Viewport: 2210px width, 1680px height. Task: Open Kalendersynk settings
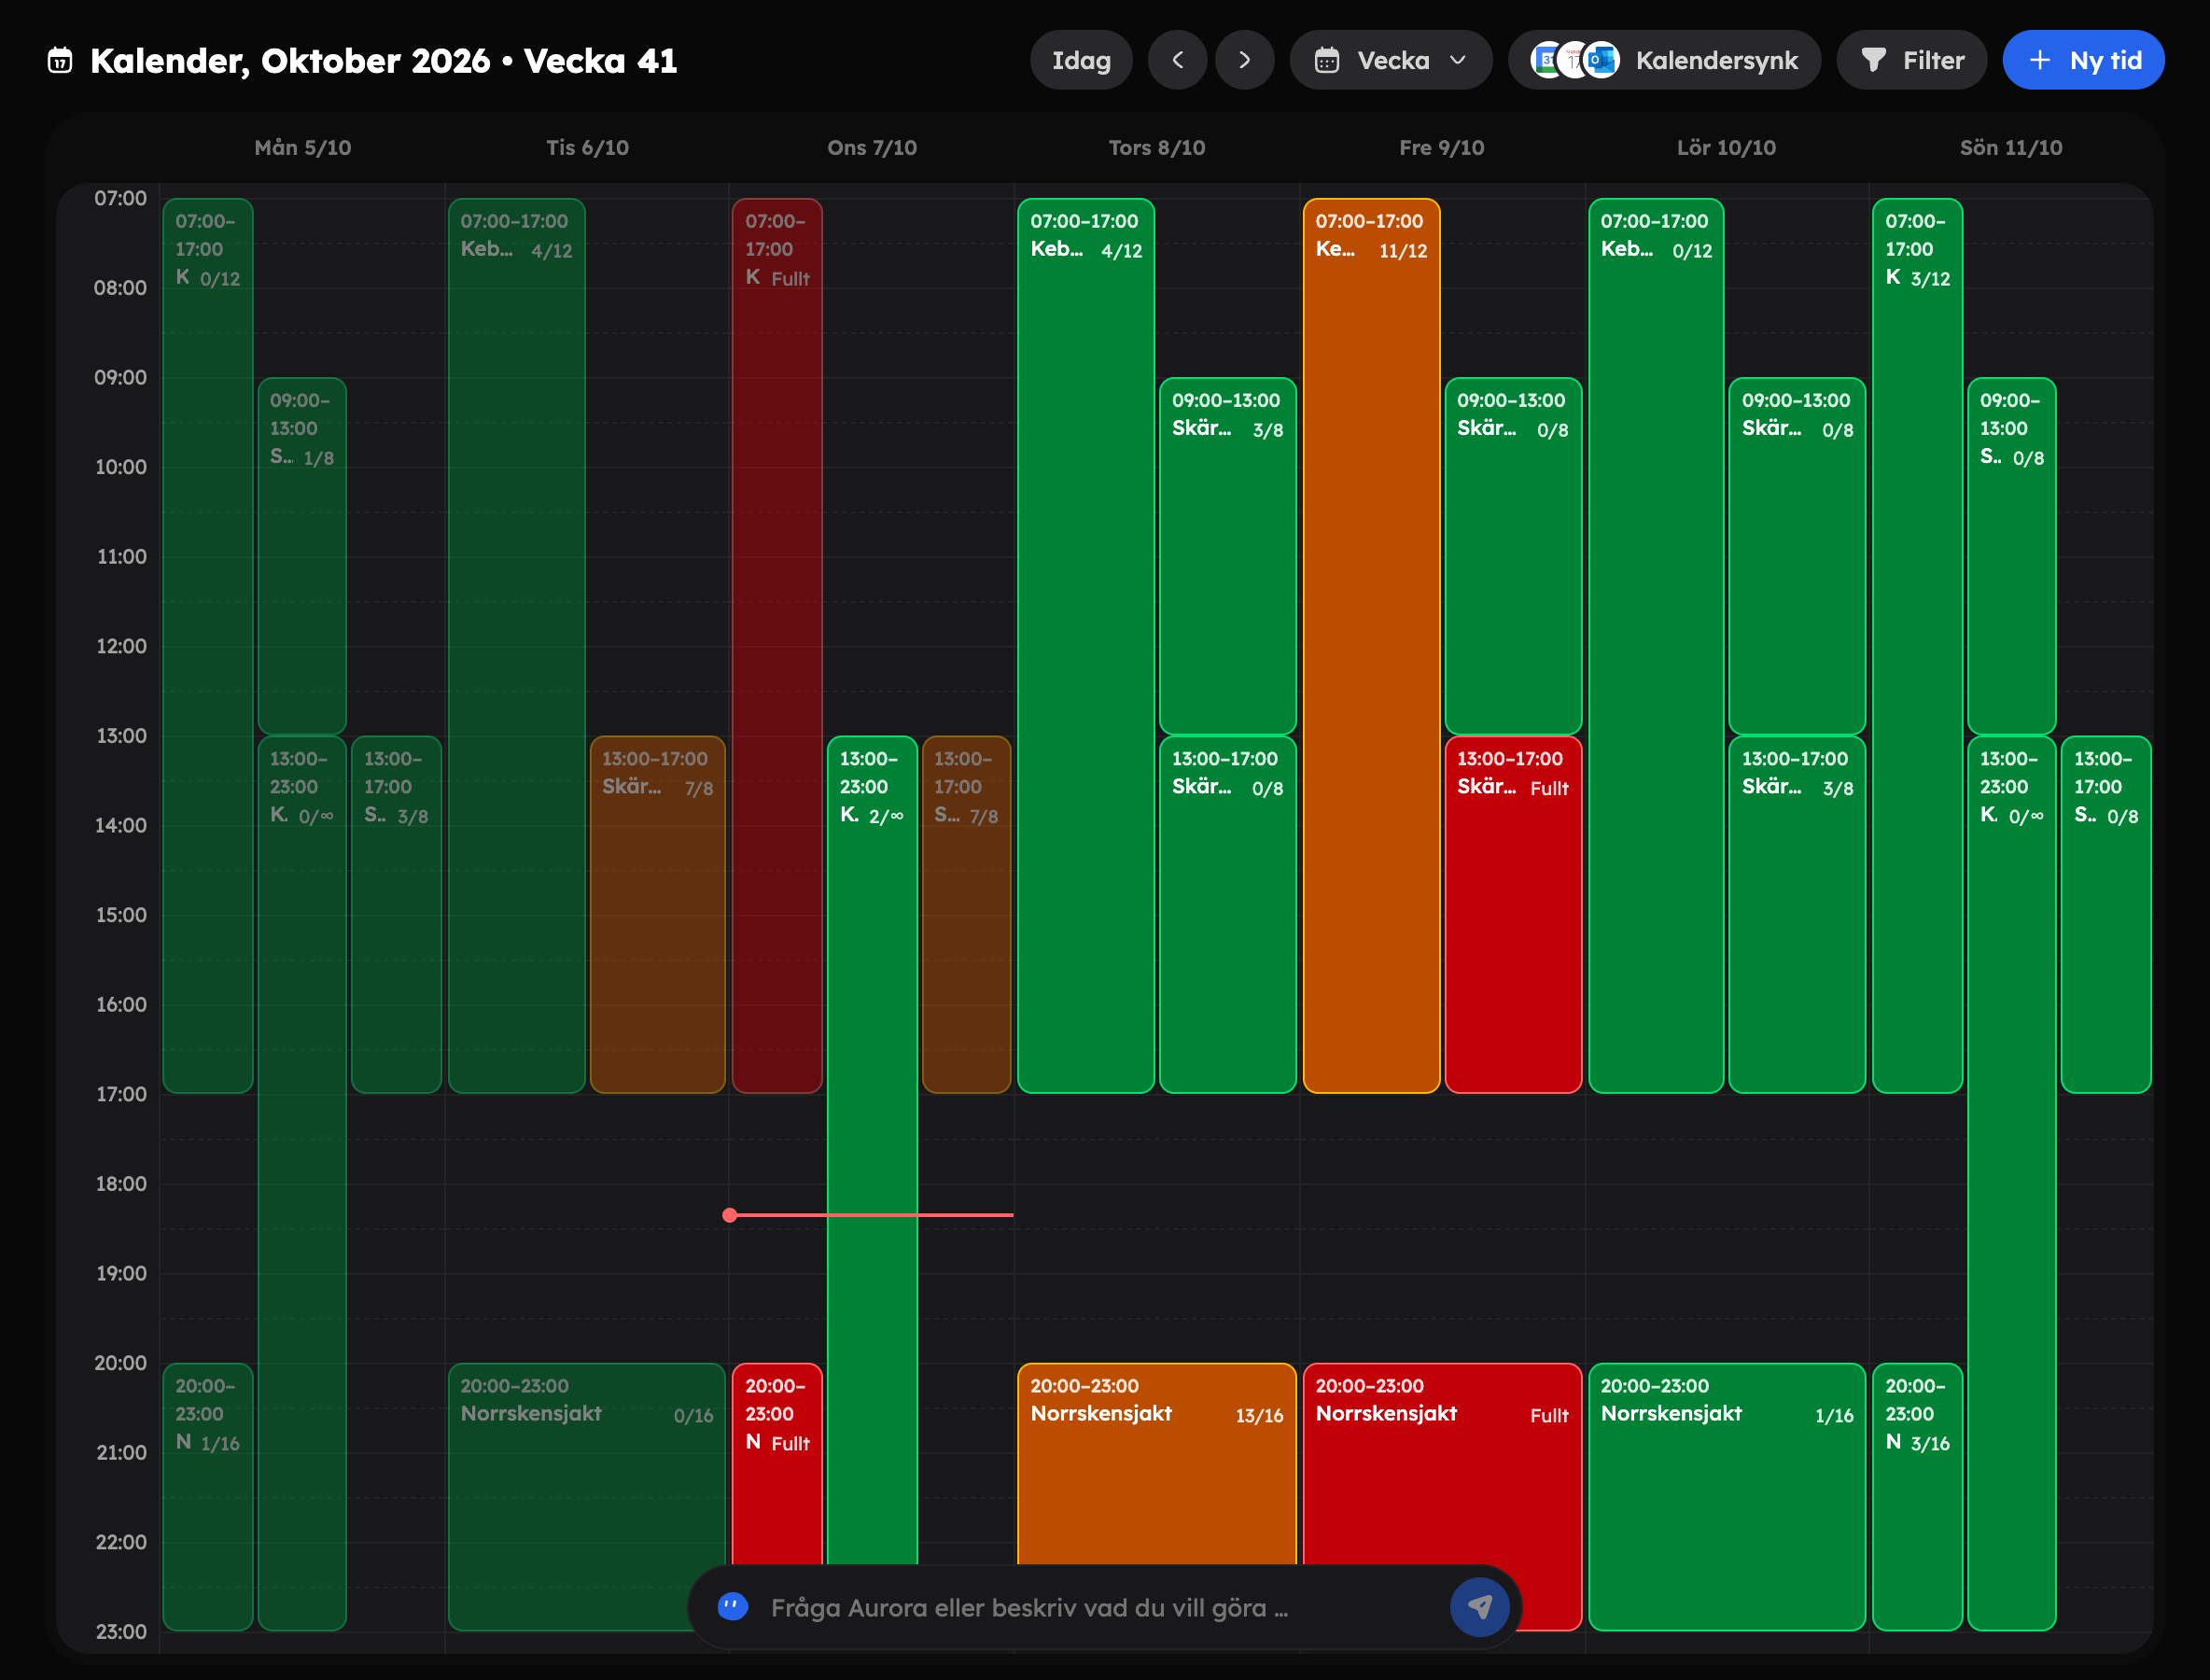pos(1664,60)
